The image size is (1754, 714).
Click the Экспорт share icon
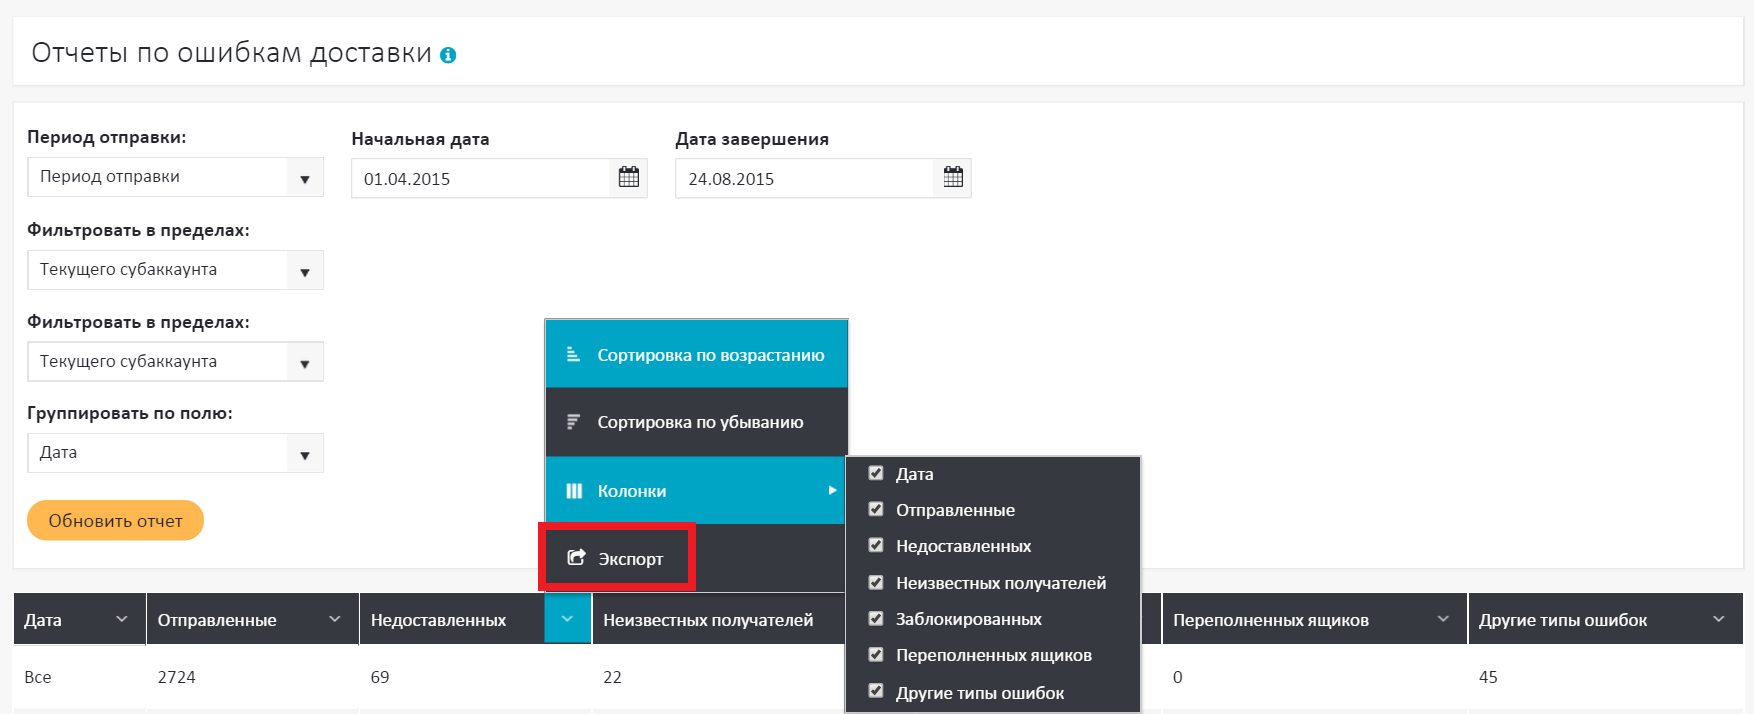[576, 558]
